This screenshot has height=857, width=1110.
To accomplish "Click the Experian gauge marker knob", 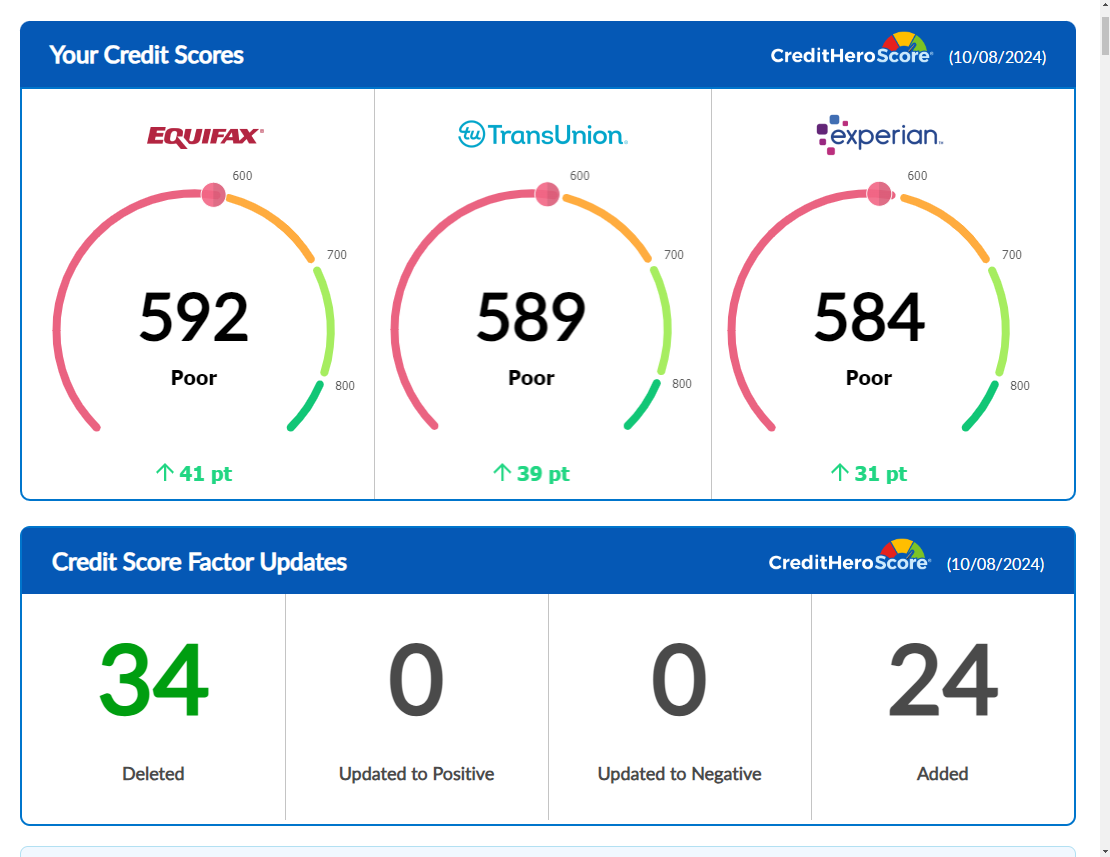I will point(879,193).
